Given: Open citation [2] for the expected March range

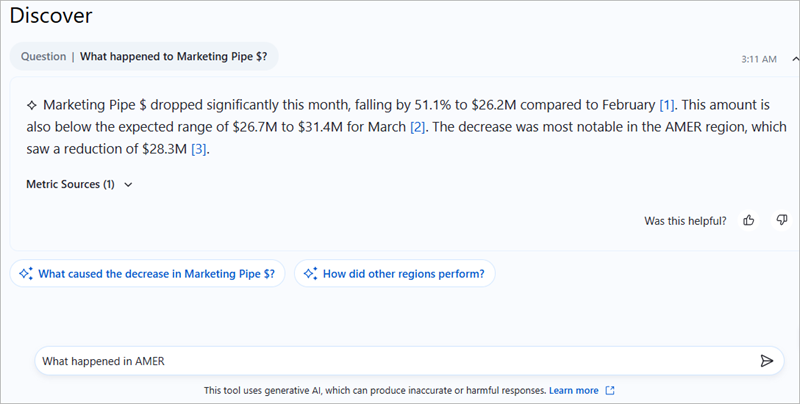Looking at the screenshot, I should pyautogui.click(x=417, y=126).
